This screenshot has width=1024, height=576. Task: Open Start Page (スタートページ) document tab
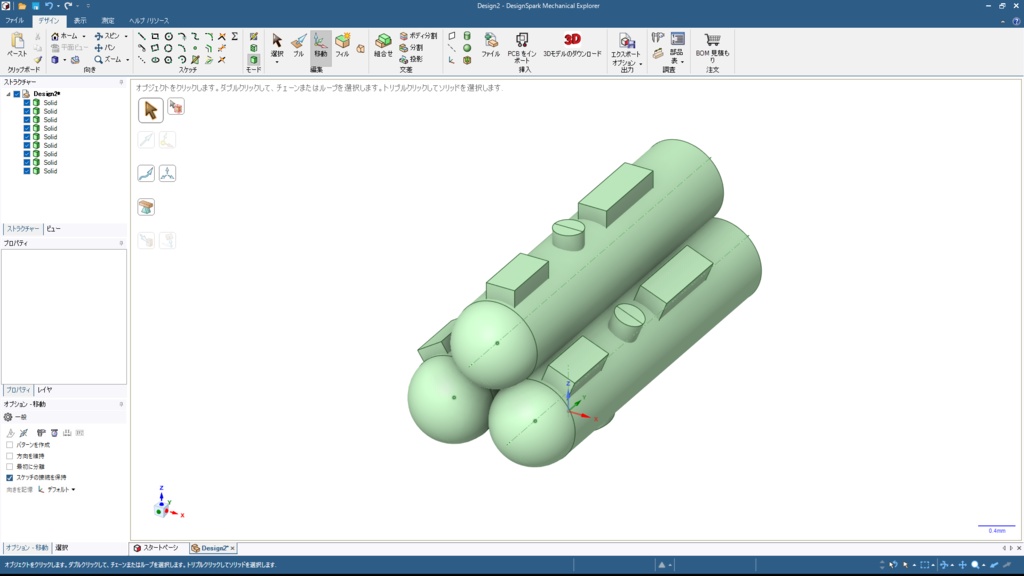pos(156,548)
